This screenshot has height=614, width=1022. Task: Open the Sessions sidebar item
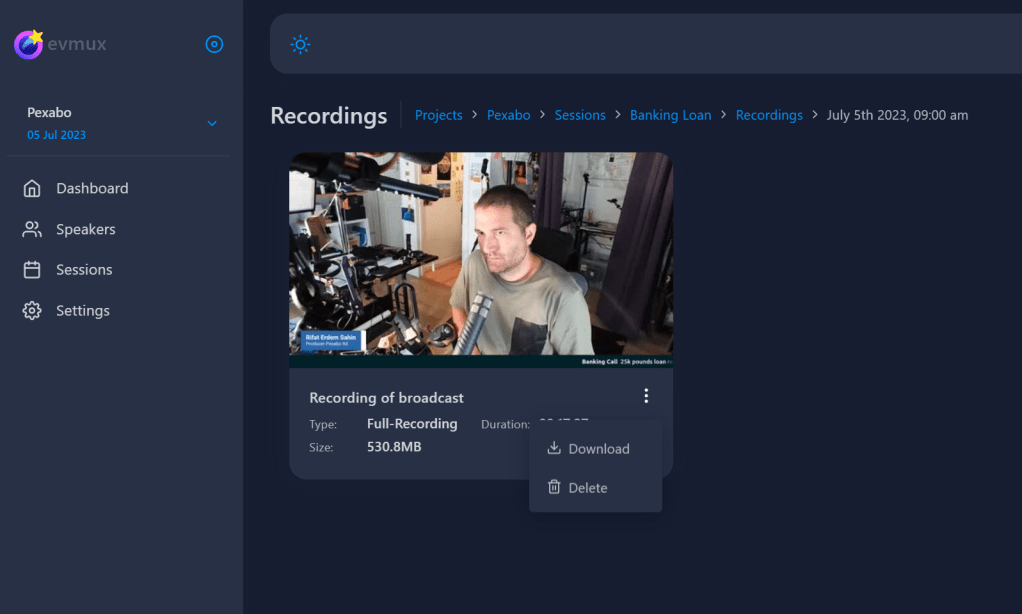coord(84,270)
